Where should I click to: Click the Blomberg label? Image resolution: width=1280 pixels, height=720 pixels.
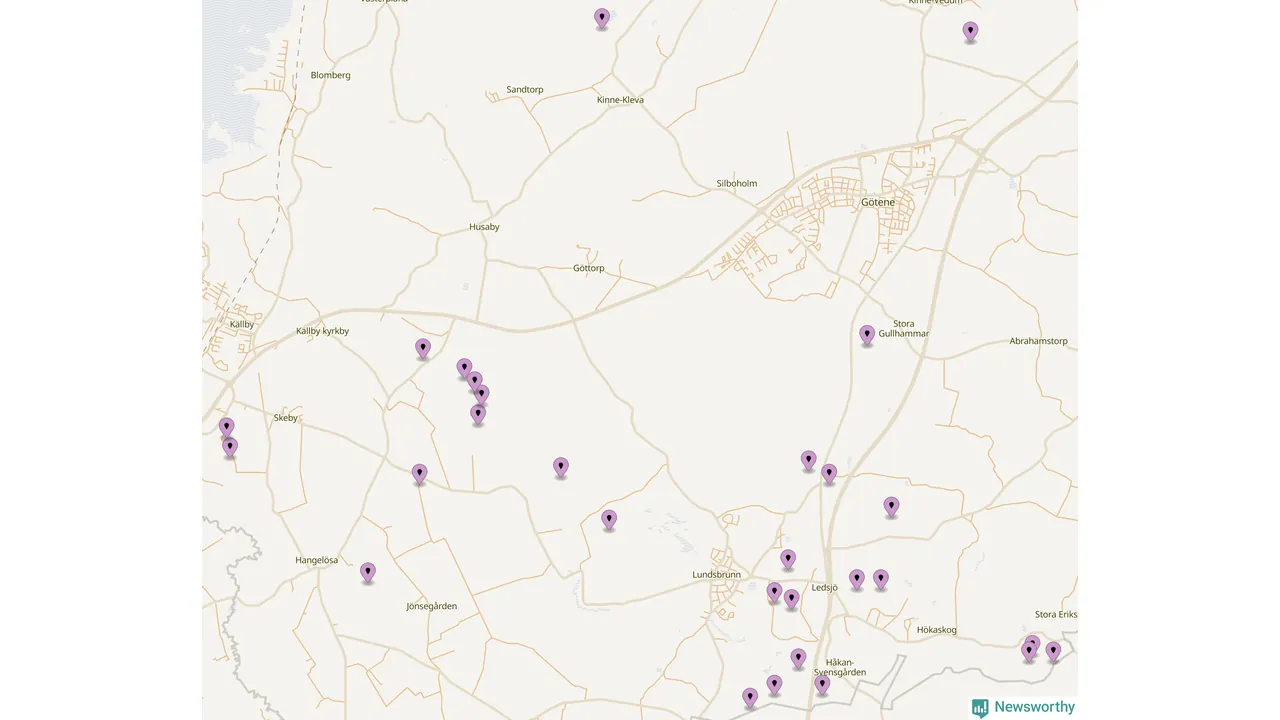(330, 75)
